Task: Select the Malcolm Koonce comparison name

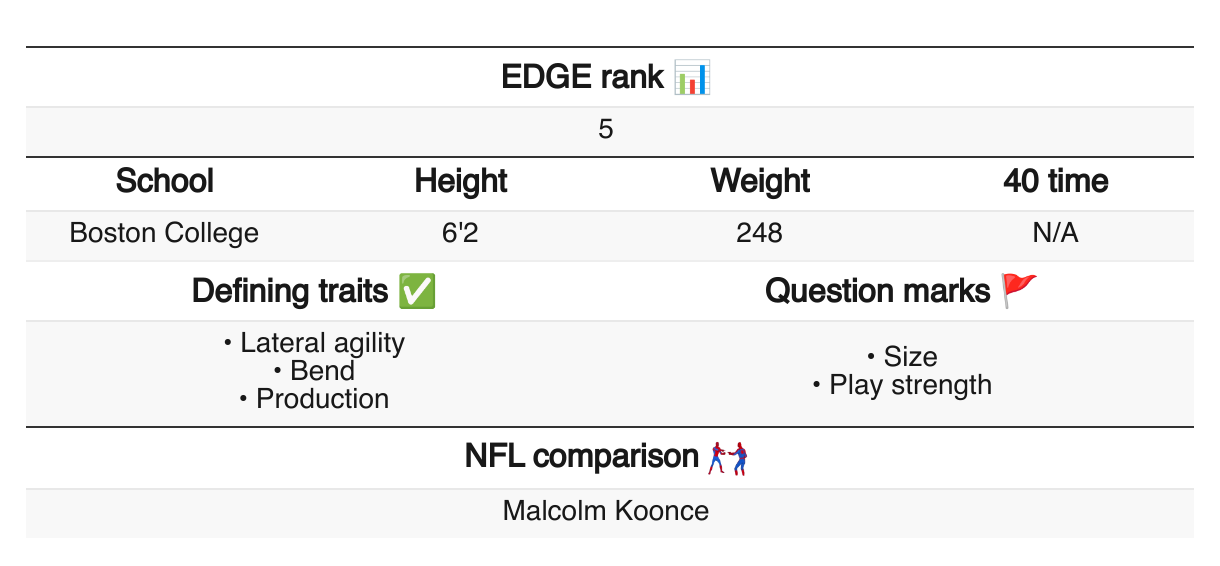Action: [x=606, y=511]
